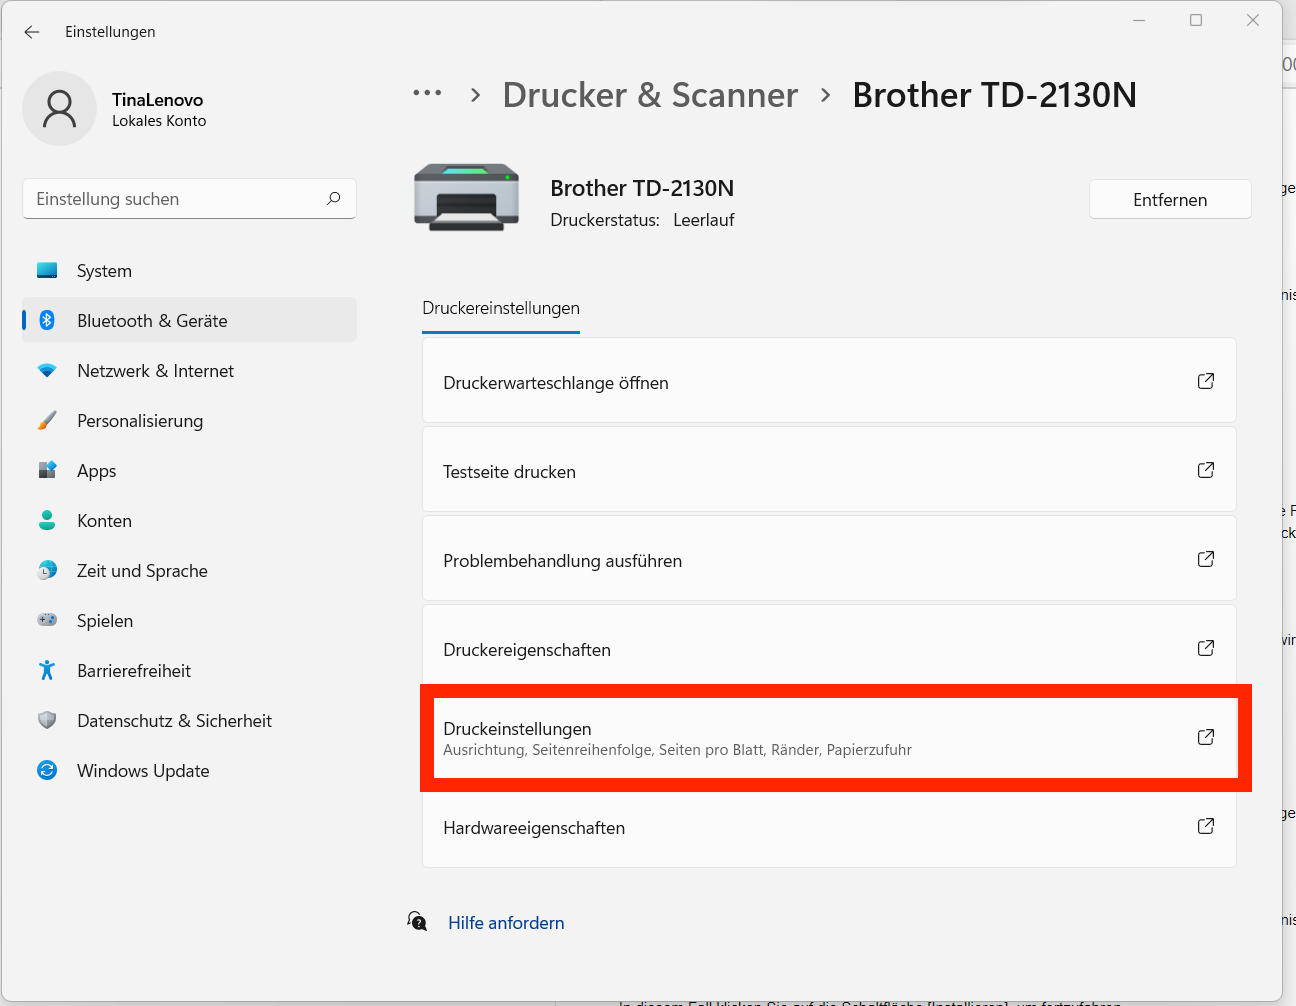Click the Apps icon in sidebar
Image resolution: width=1296 pixels, height=1006 pixels.
(x=47, y=470)
